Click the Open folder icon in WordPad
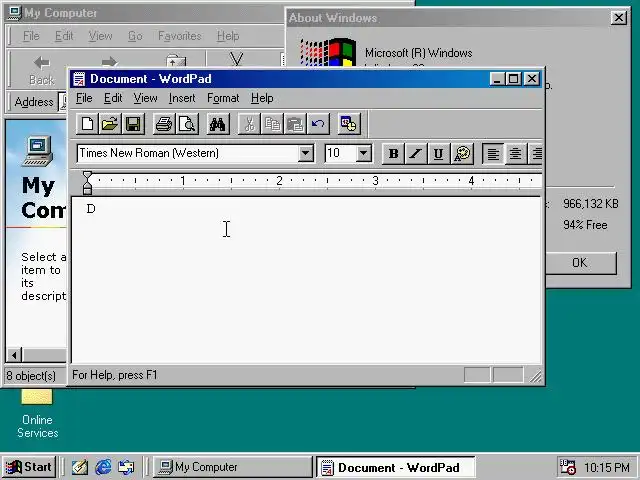 click(x=110, y=124)
